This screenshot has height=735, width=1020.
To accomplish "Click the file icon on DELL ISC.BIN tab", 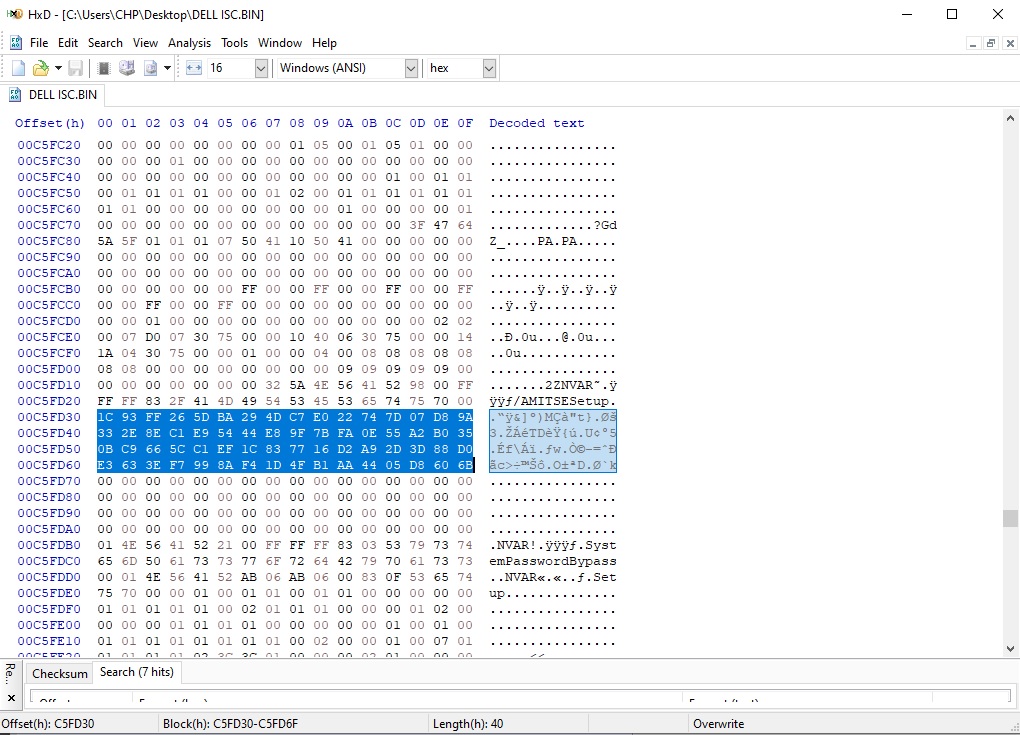I will pos(16,95).
